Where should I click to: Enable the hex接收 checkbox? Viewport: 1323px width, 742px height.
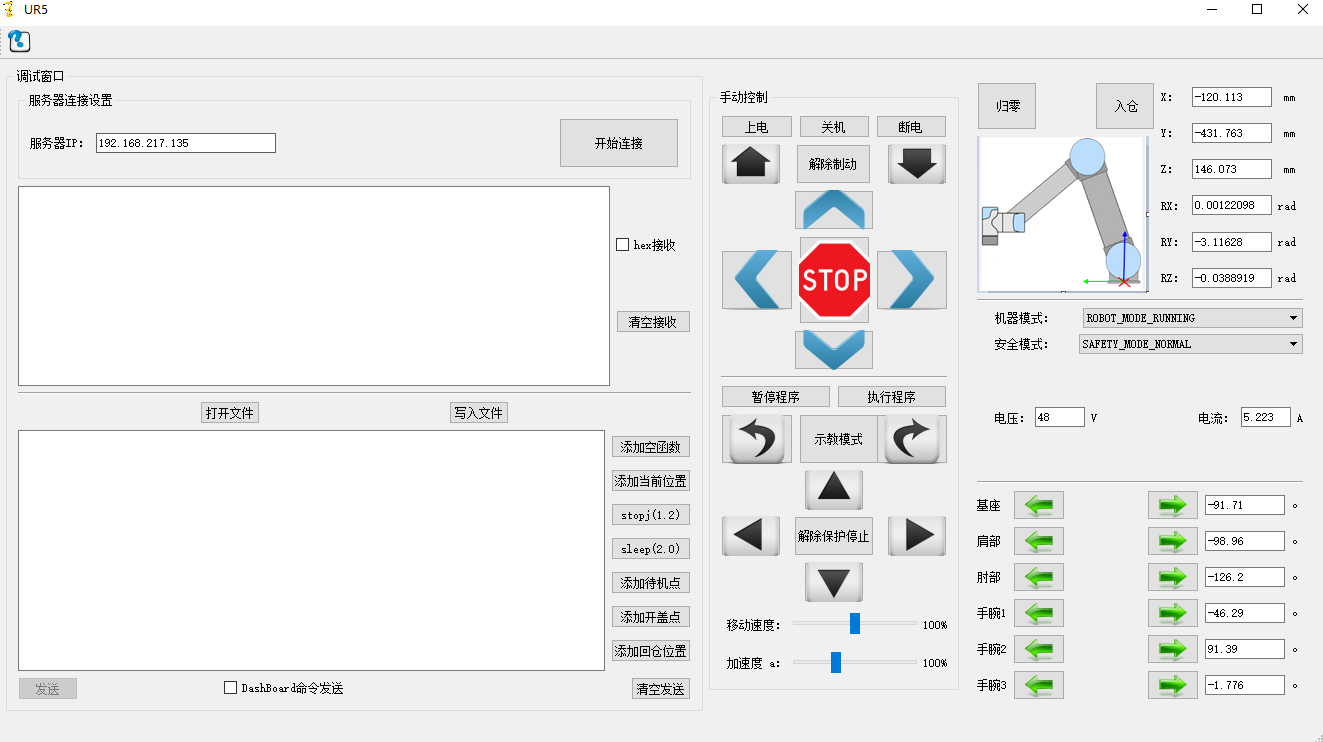click(x=622, y=244)
